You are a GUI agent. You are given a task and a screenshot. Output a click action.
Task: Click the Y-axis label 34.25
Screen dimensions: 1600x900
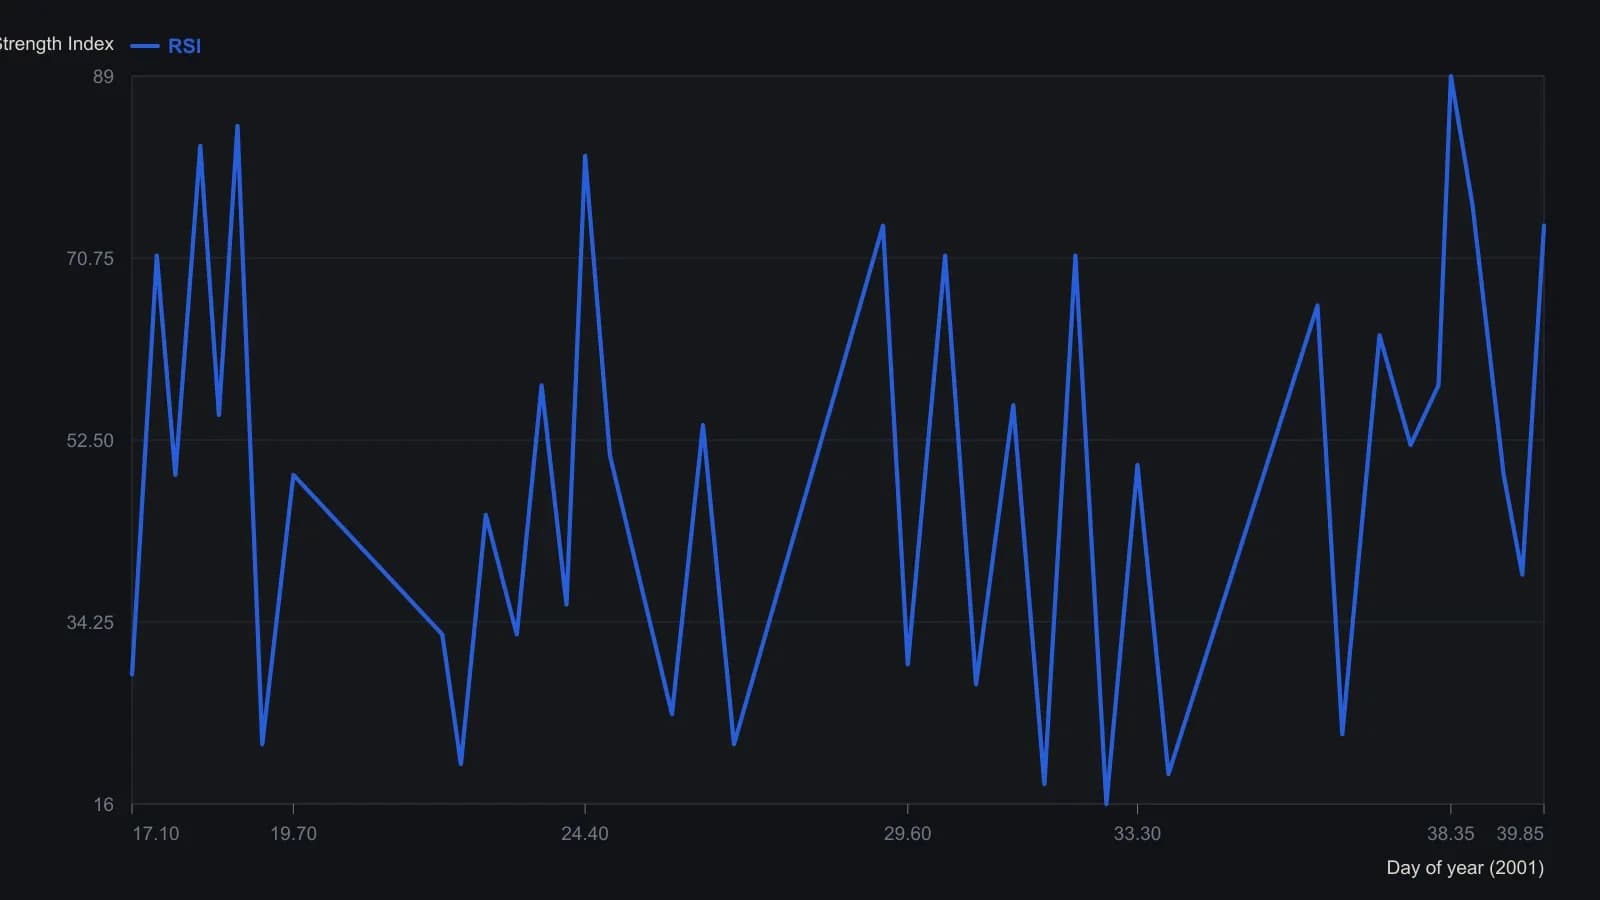[90, 623]
